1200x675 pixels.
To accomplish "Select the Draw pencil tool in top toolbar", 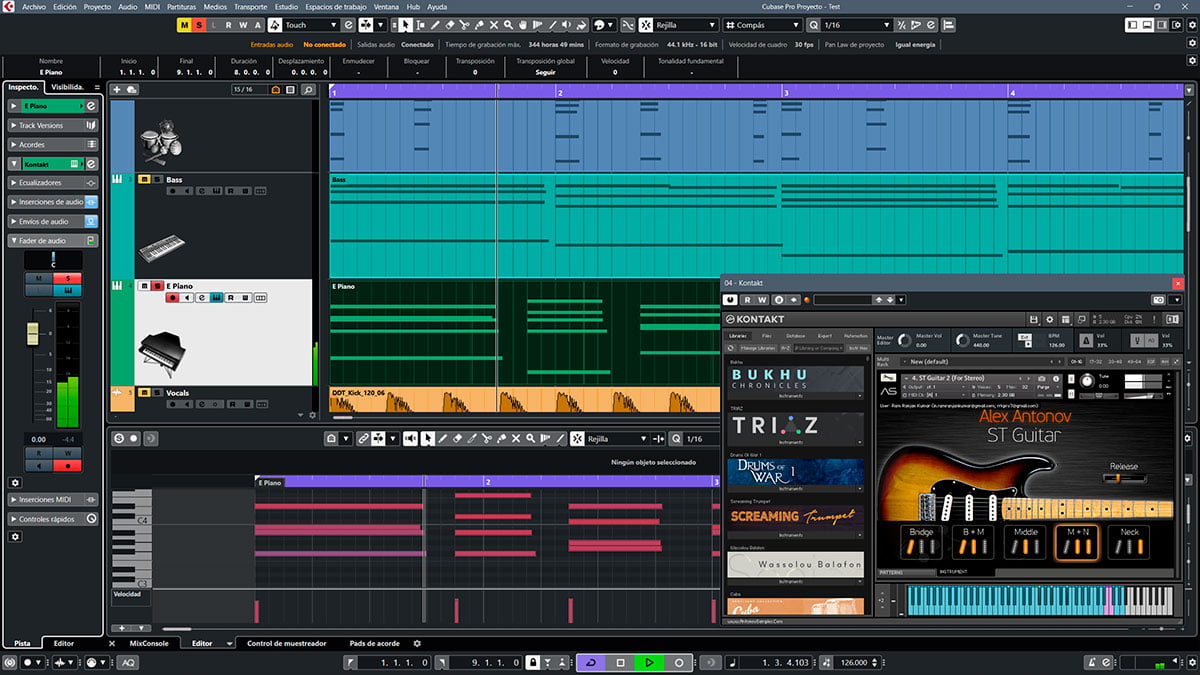I will point(435,25).
